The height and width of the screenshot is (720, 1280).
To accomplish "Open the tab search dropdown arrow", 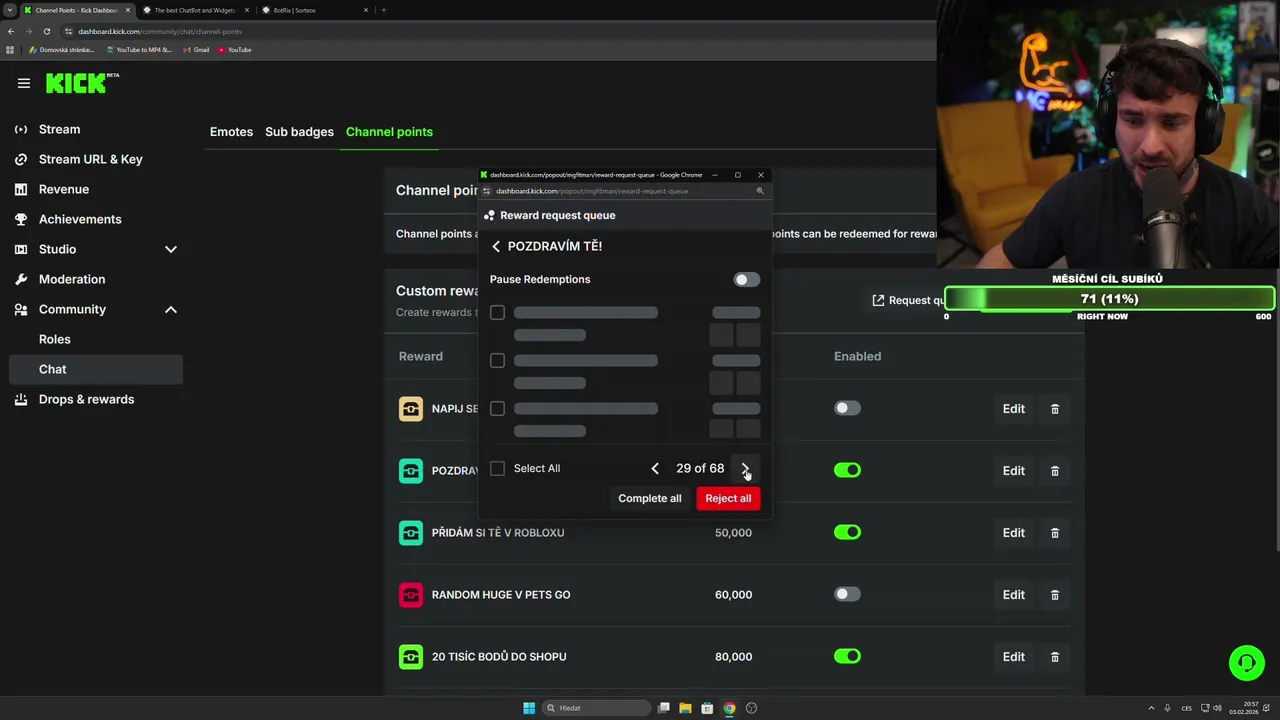I will click(9, 10).
